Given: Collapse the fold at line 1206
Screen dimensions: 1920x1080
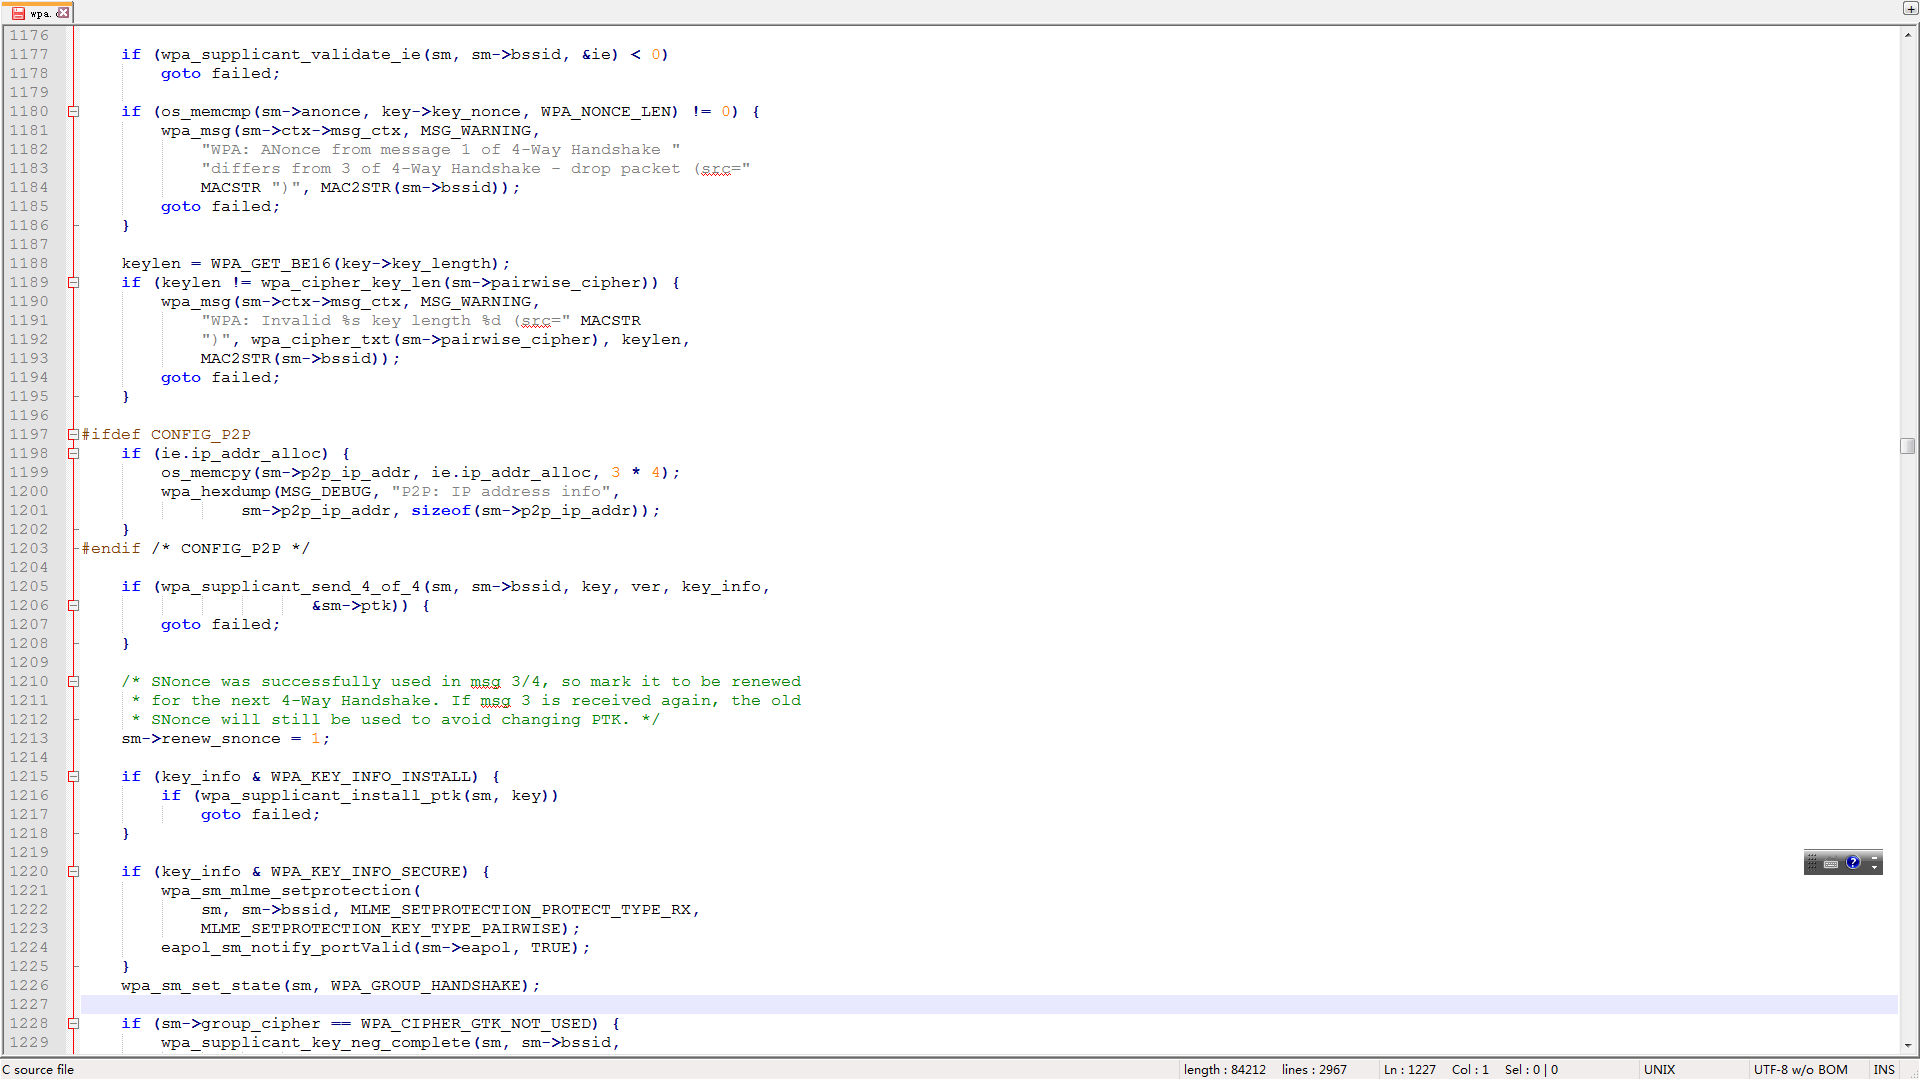Looking at the screenshot, I should [x=73, y=606].
